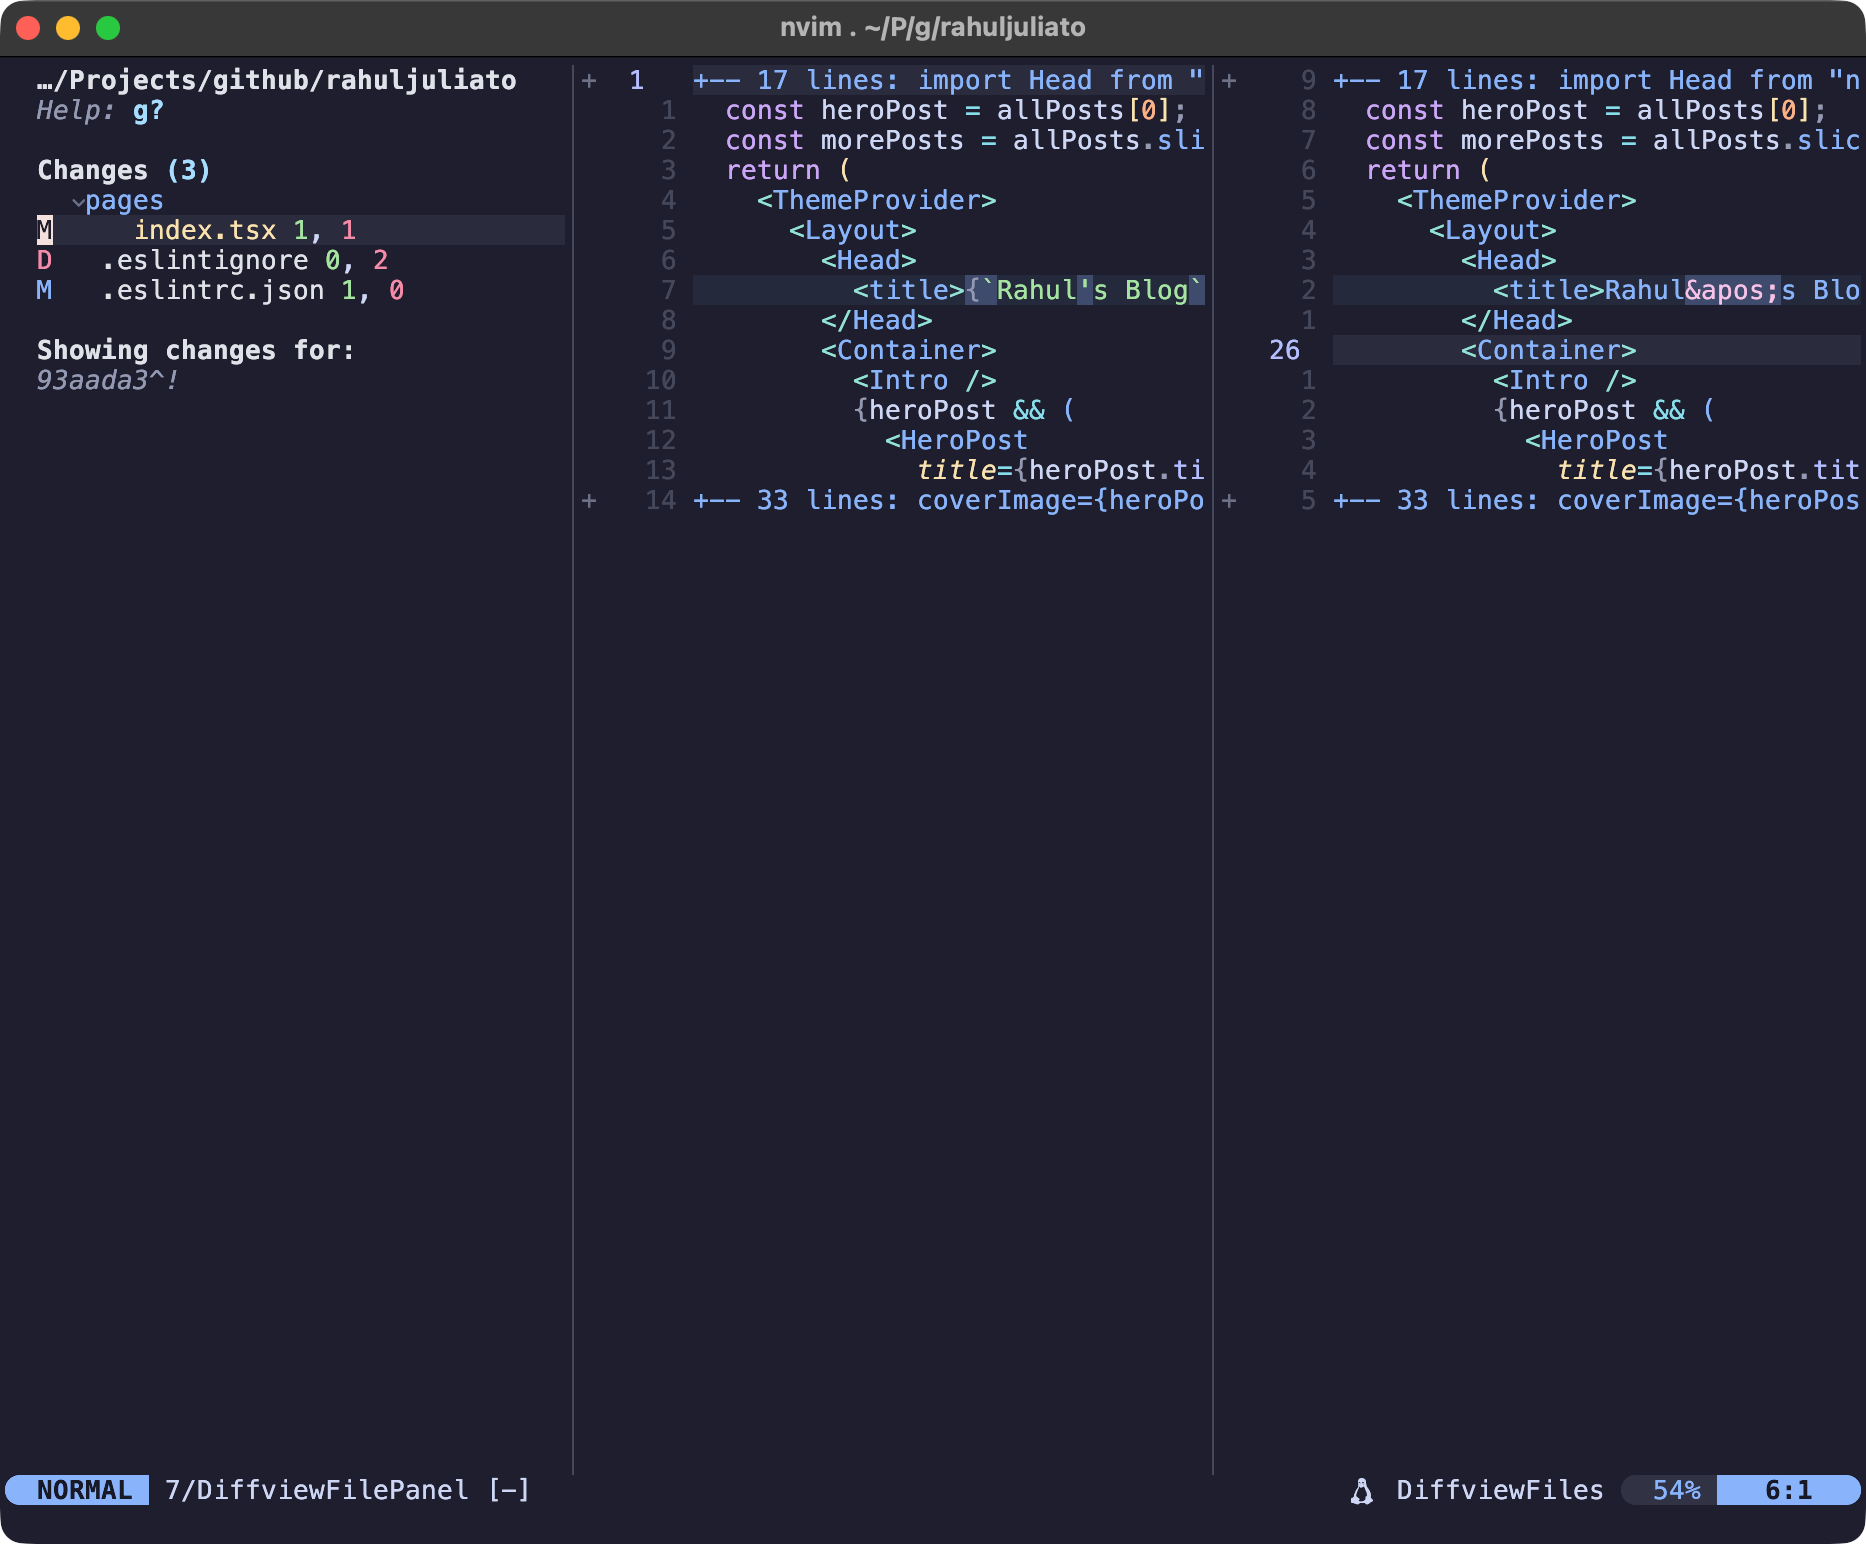
Task: Click the highlighted &apos; diff text
Action: click(1733, 290)
